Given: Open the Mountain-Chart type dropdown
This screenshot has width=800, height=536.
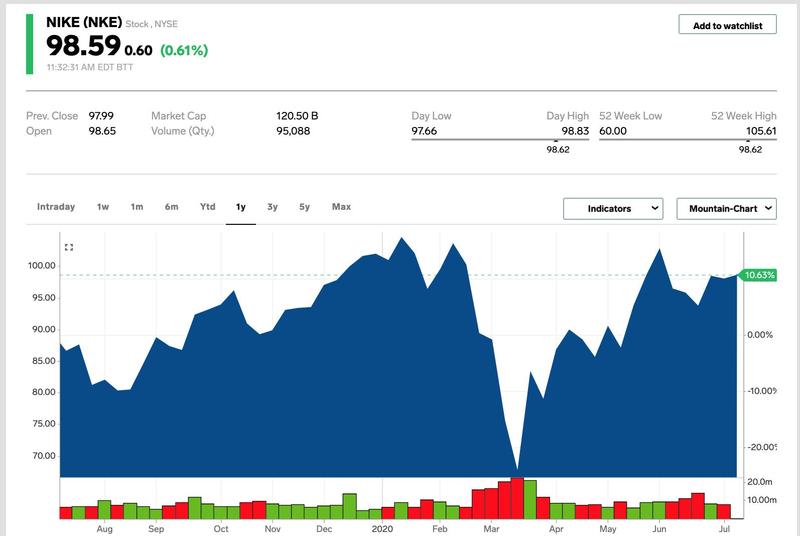Looking at the screenshot, I should [727, 209].
